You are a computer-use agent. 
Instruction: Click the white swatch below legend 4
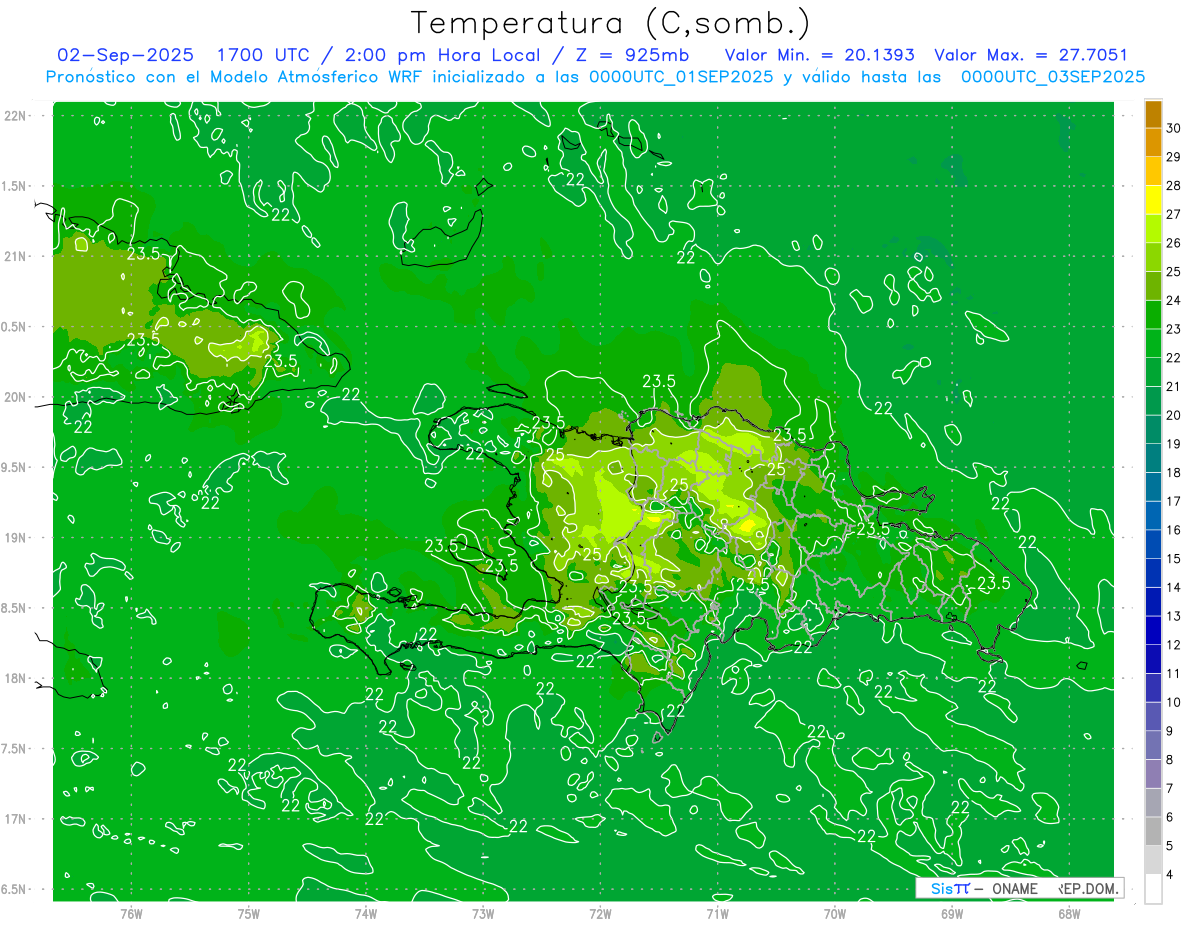tap(1153, 889)
